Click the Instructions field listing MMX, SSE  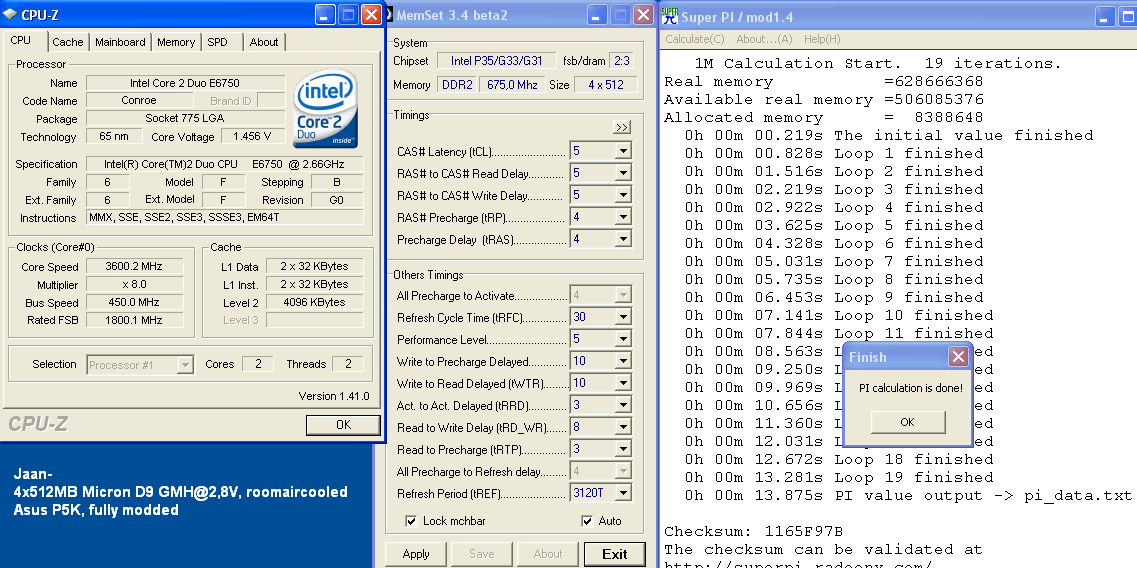point(225,218)
